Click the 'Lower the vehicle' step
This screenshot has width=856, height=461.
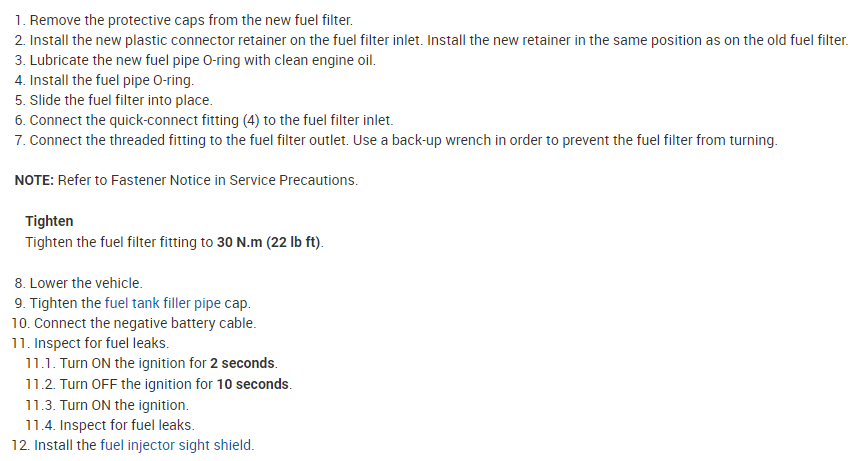(86, 283)
